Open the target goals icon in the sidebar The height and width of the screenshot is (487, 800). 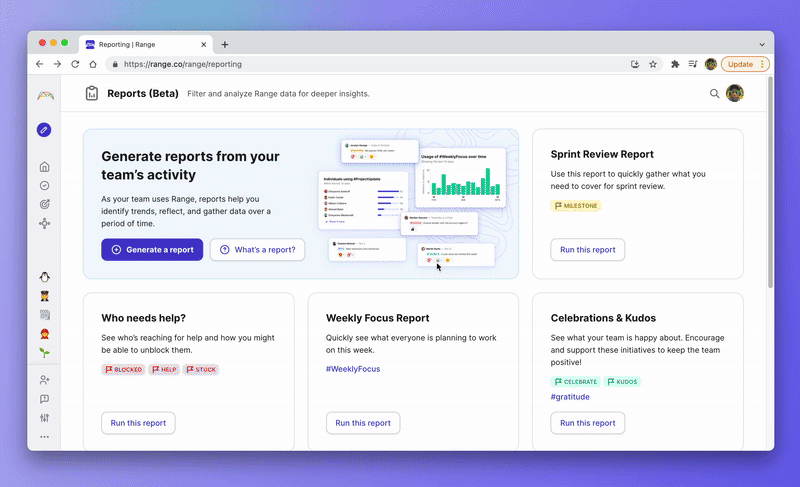pyautogui.click(x=44, y=204)
